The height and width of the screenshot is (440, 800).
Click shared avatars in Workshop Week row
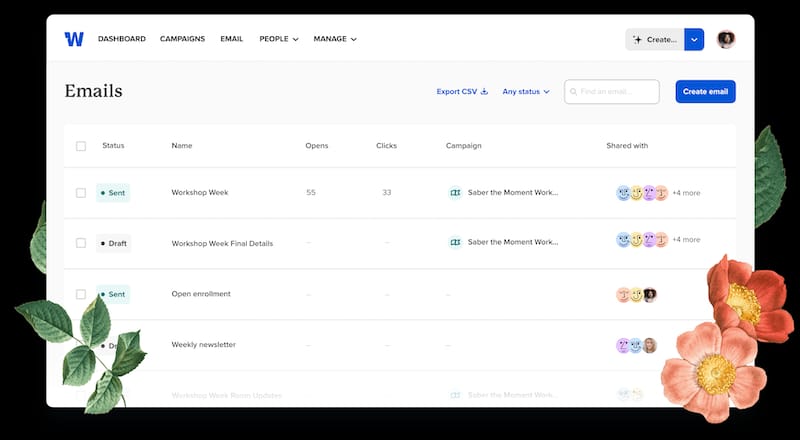642,192
